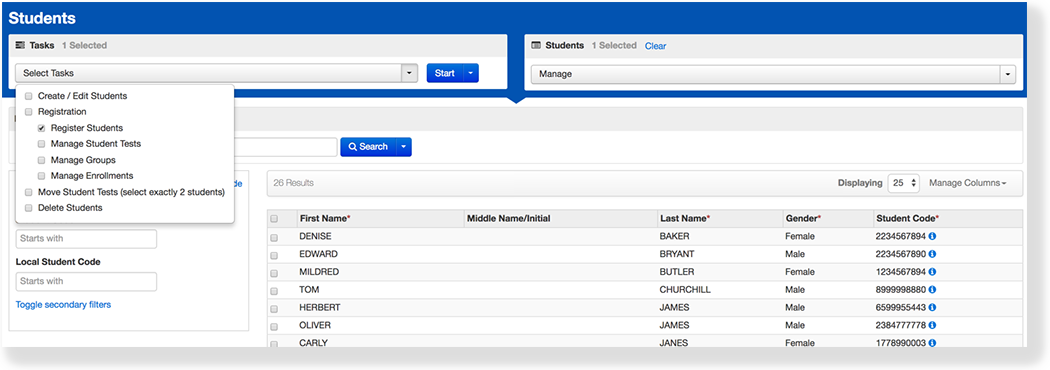Click the Clear selected students link
This screenshot has height=370, width=1050.
point(656,46)
